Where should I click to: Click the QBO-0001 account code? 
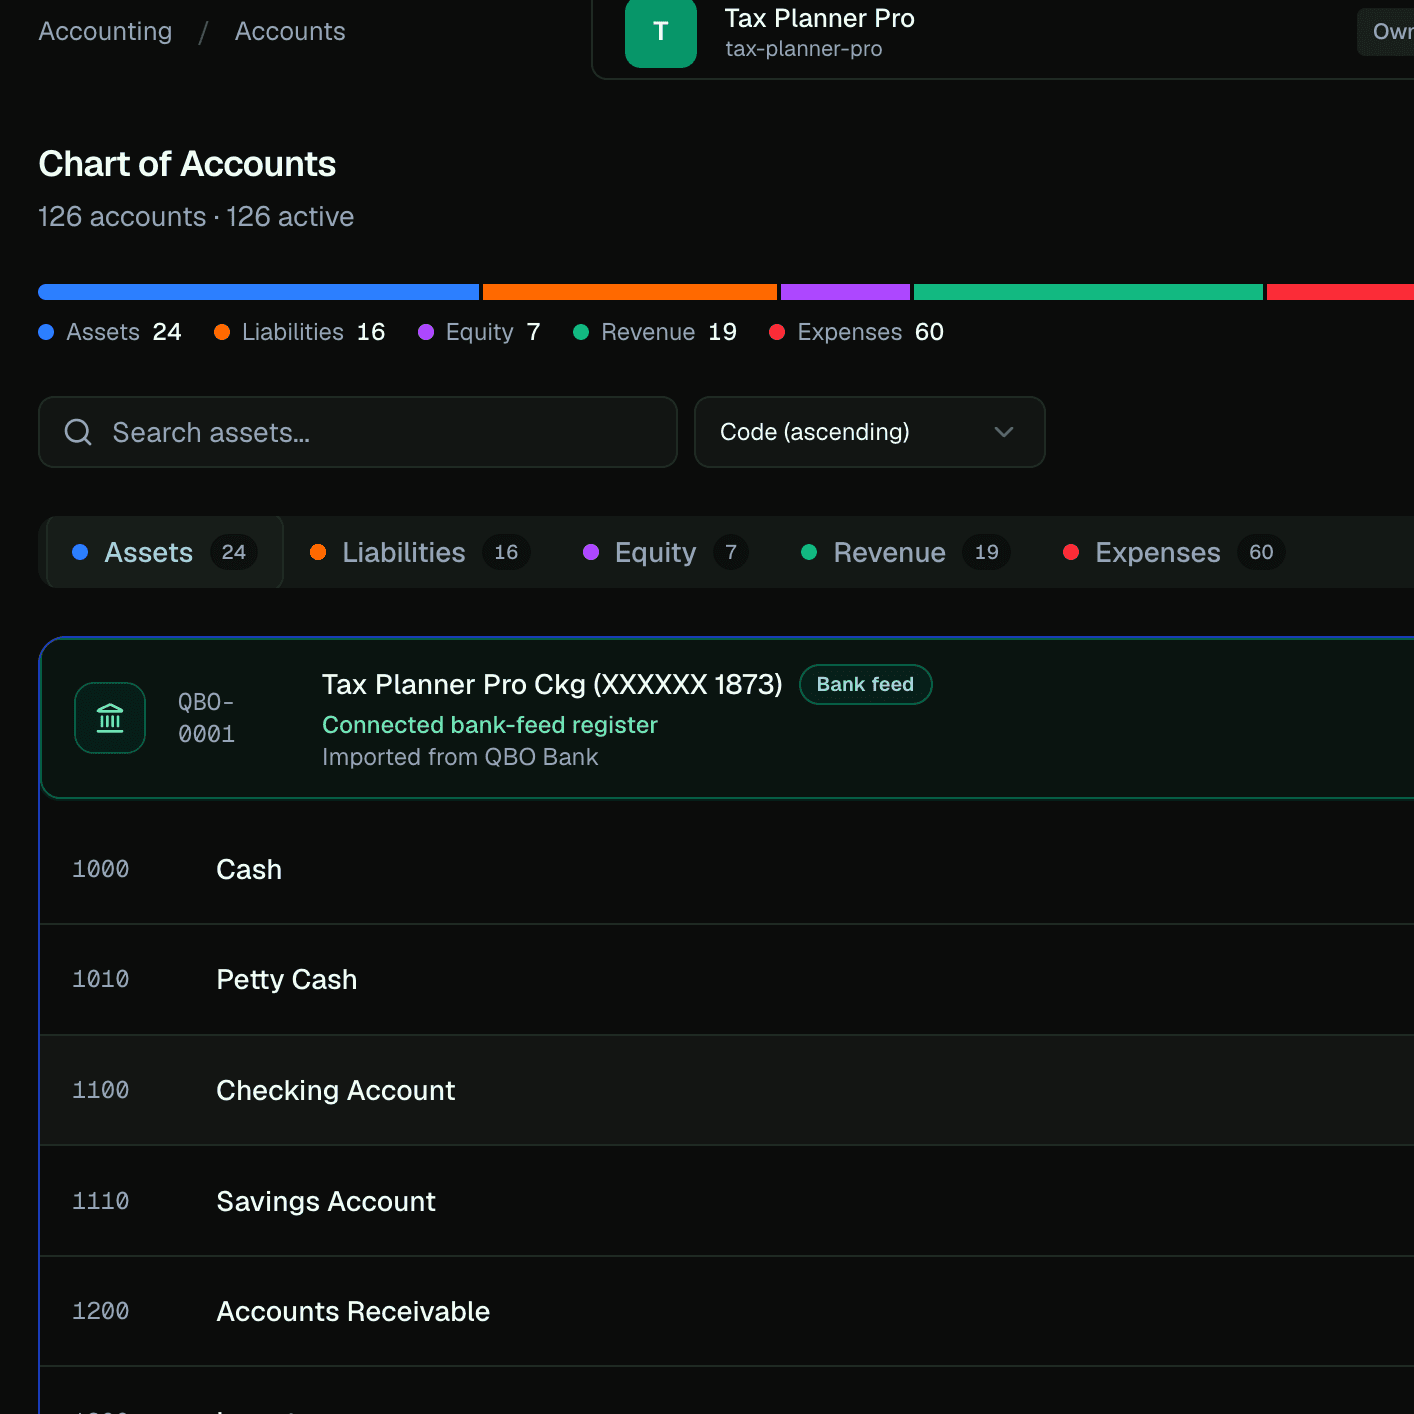[207, 718]
